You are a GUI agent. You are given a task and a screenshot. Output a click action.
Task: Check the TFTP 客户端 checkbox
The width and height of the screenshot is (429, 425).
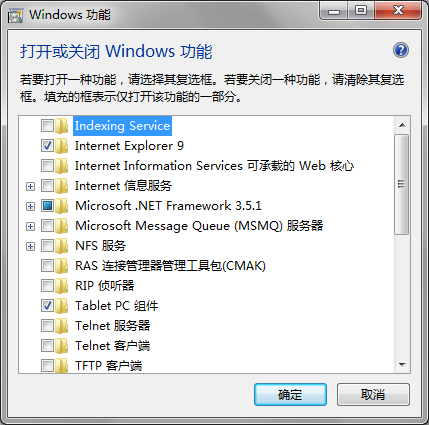click(47, 366)
